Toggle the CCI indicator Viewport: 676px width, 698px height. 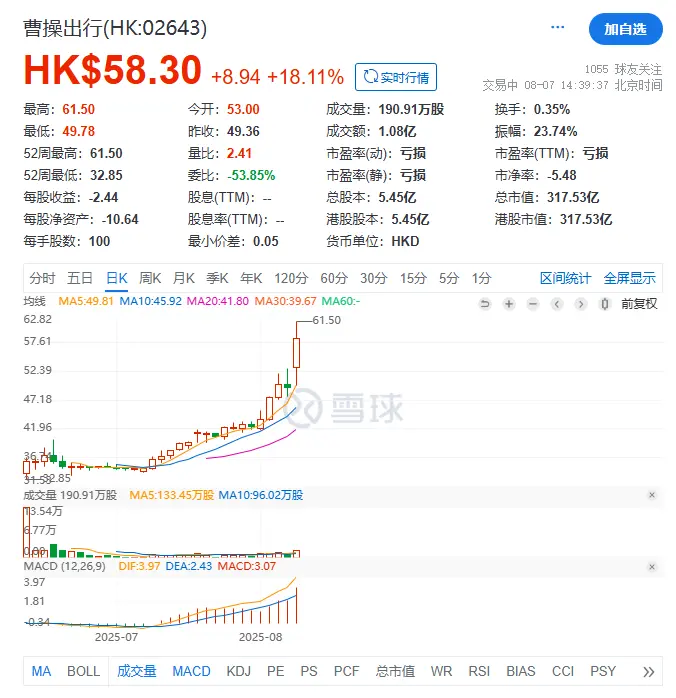tap(563, 671)
